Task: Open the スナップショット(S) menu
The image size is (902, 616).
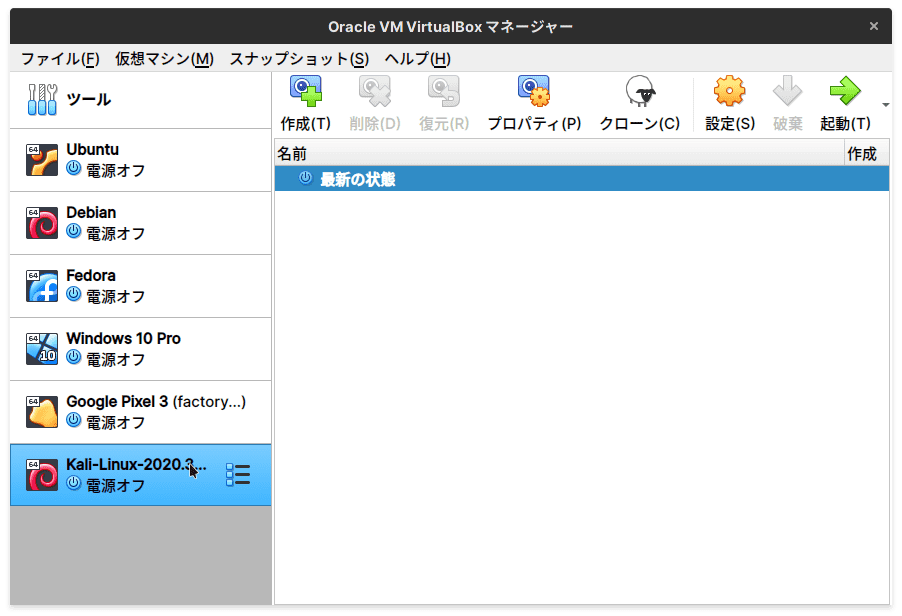Action: (x=299, y=59)
